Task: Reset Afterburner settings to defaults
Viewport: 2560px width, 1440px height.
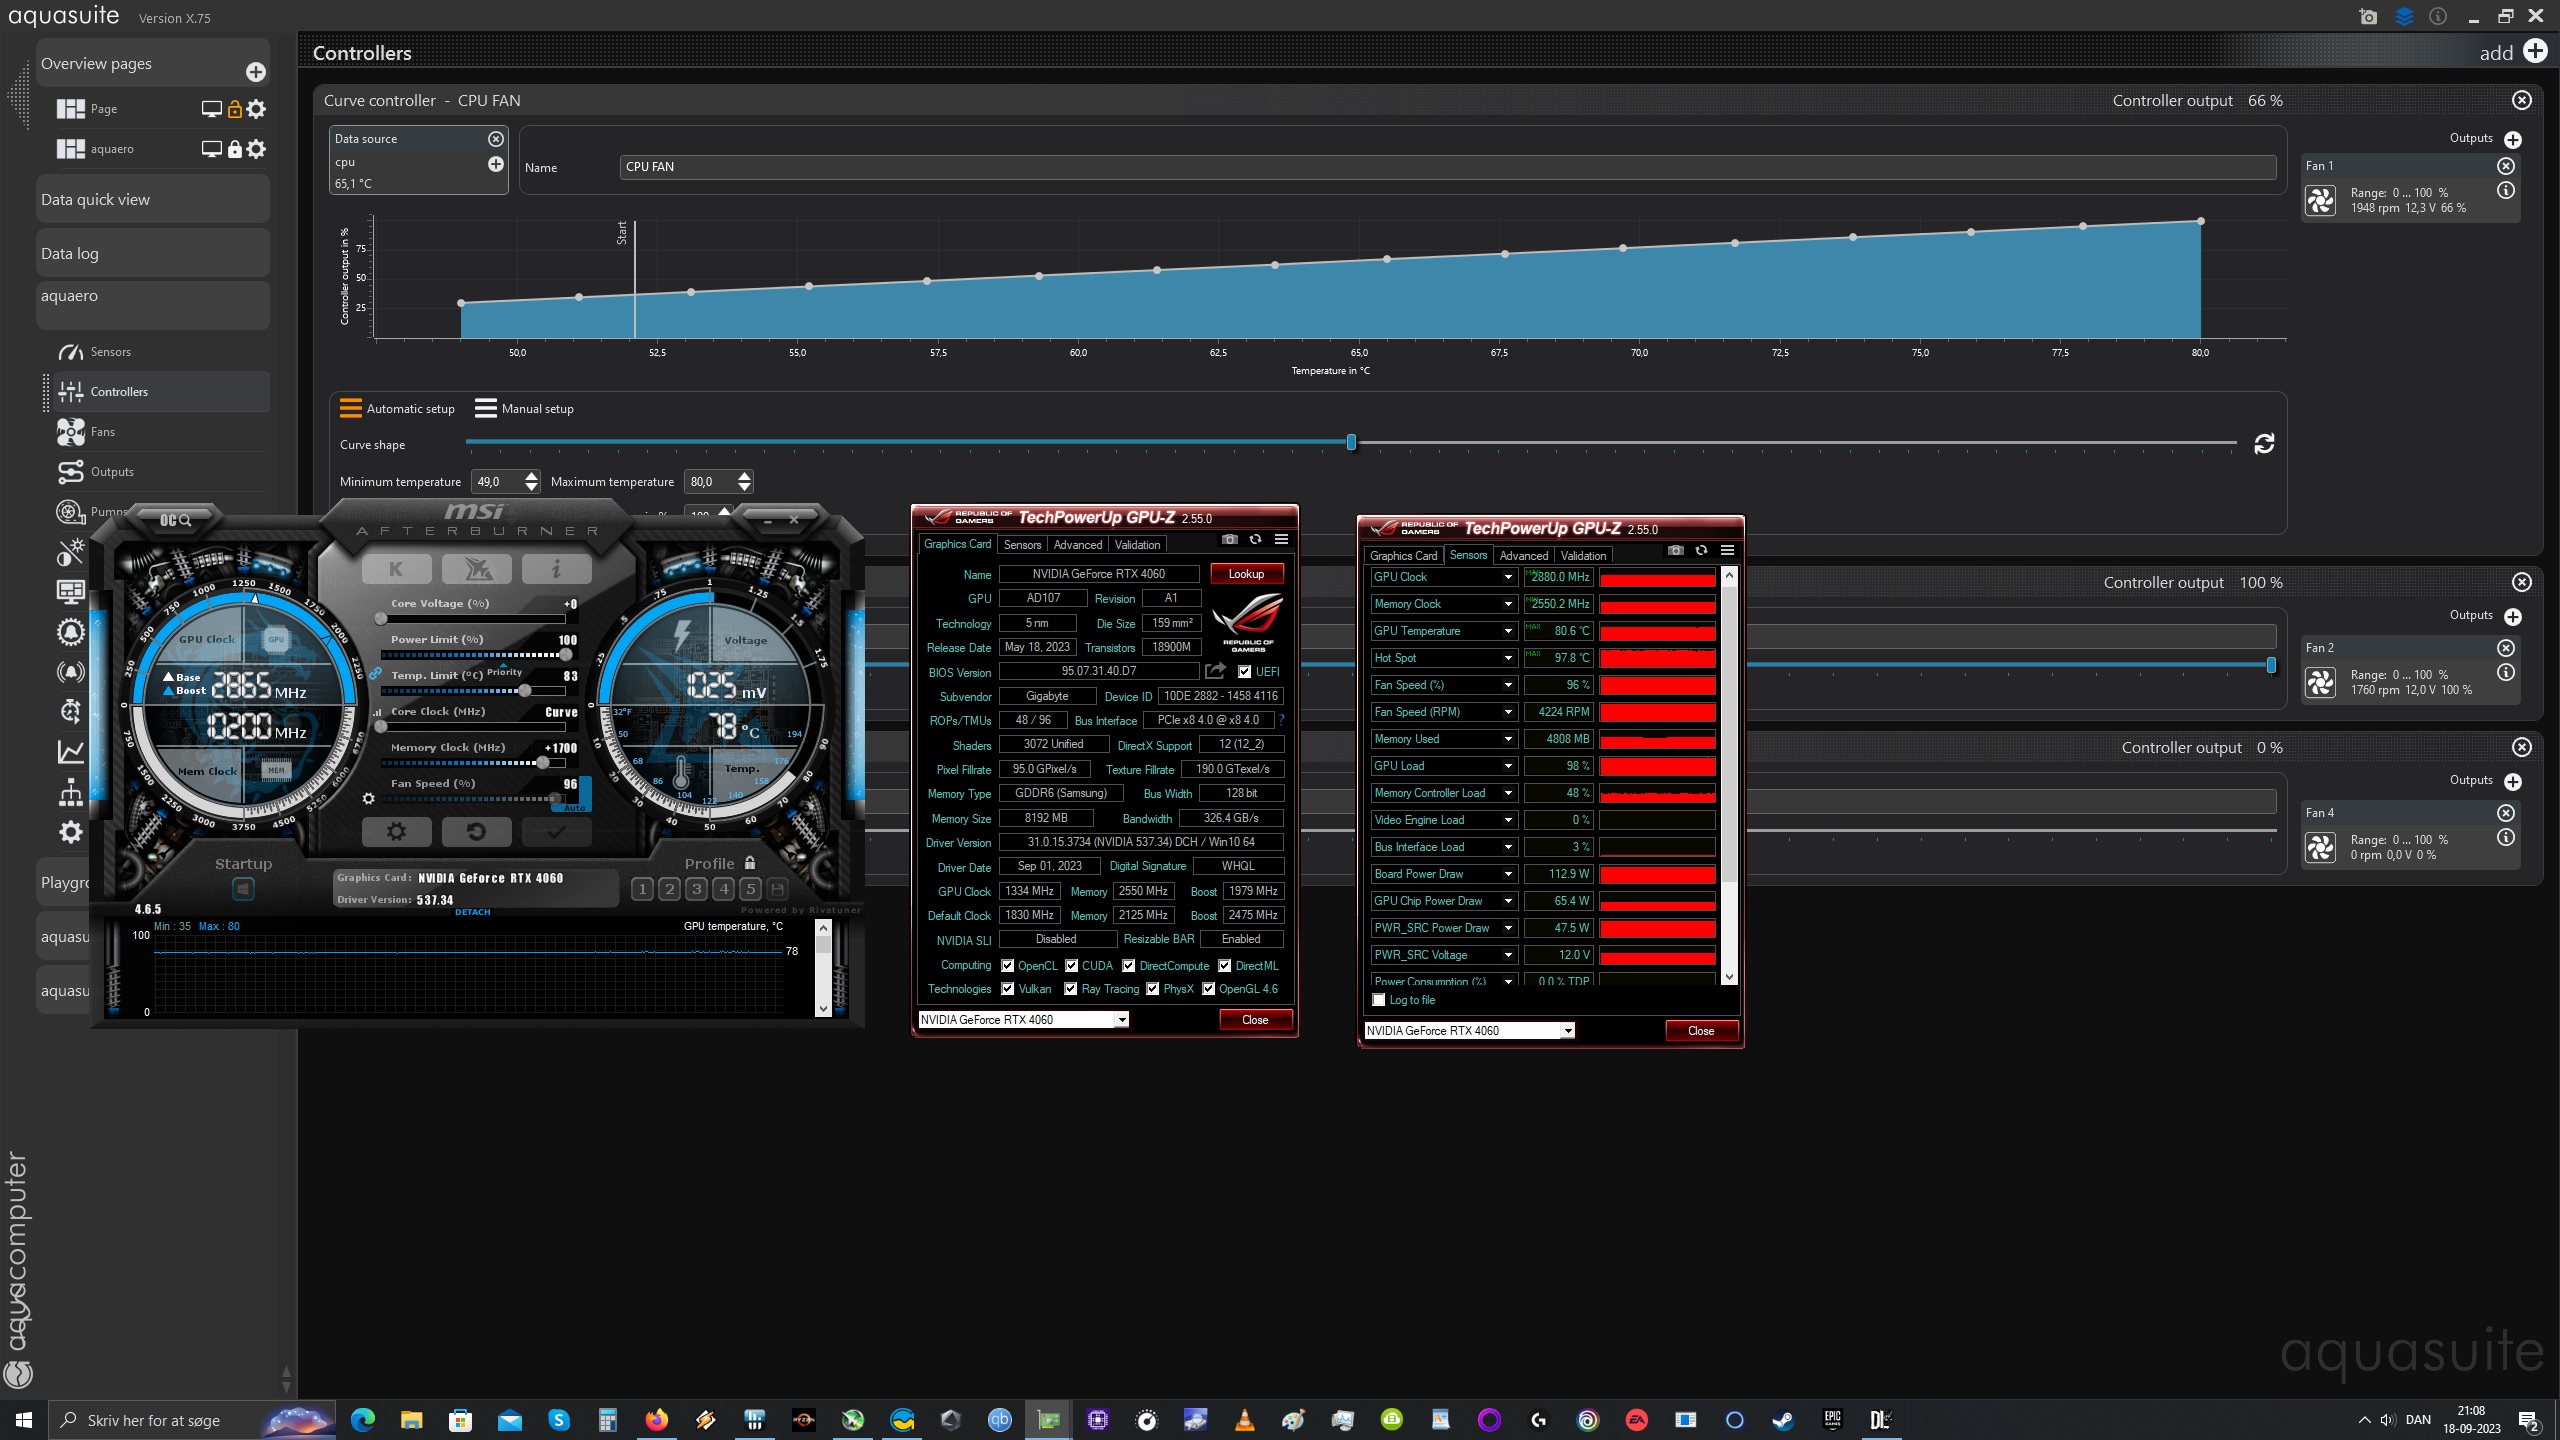Action: coord(476,831)
